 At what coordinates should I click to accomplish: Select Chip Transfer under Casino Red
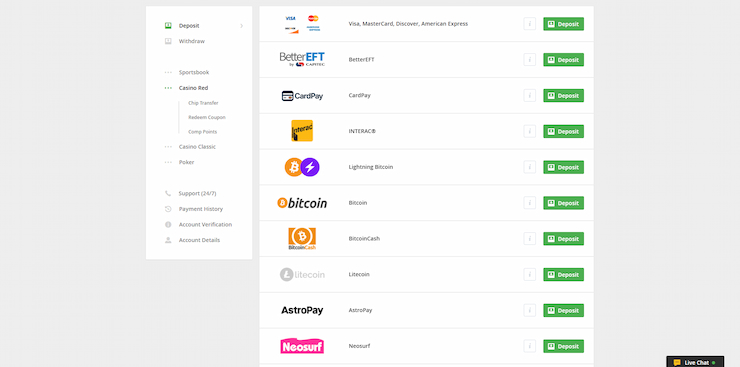(203, 103)
